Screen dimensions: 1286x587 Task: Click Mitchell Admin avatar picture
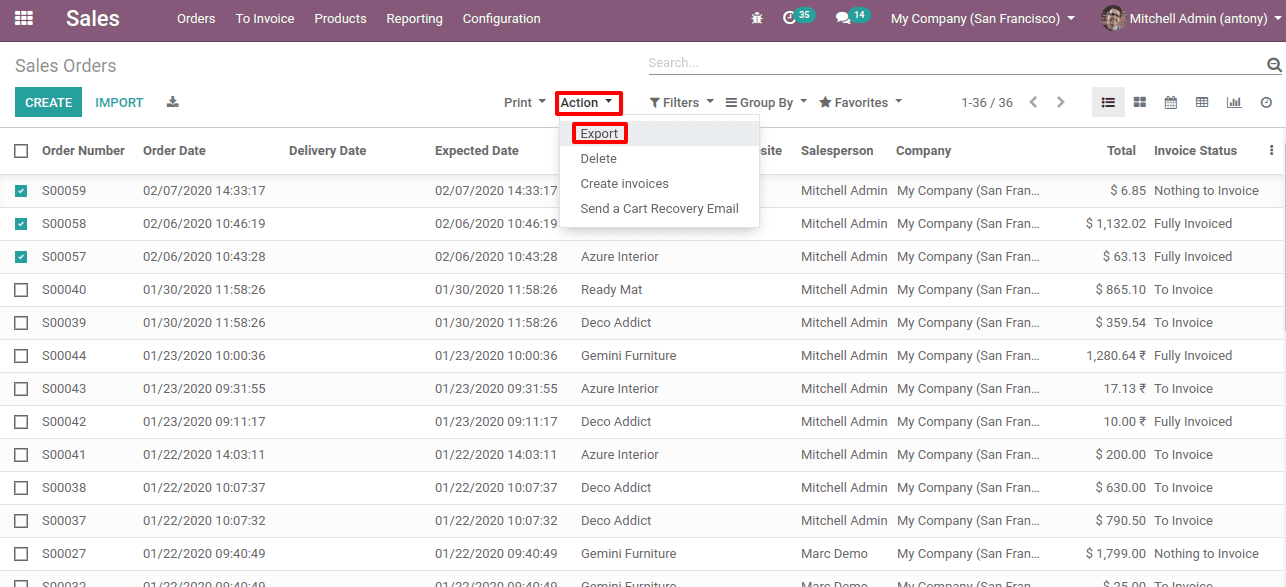click(x=1112, y=18)
